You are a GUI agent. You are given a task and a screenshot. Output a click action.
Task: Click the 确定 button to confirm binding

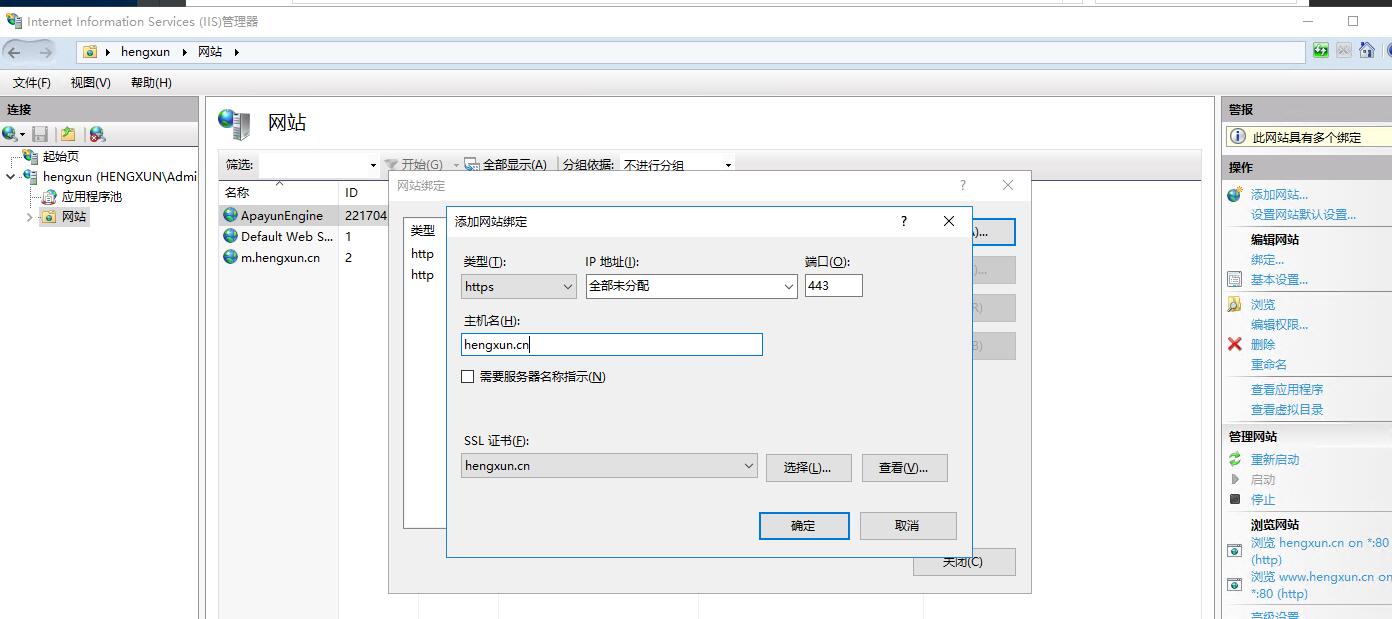pos(803,526)
